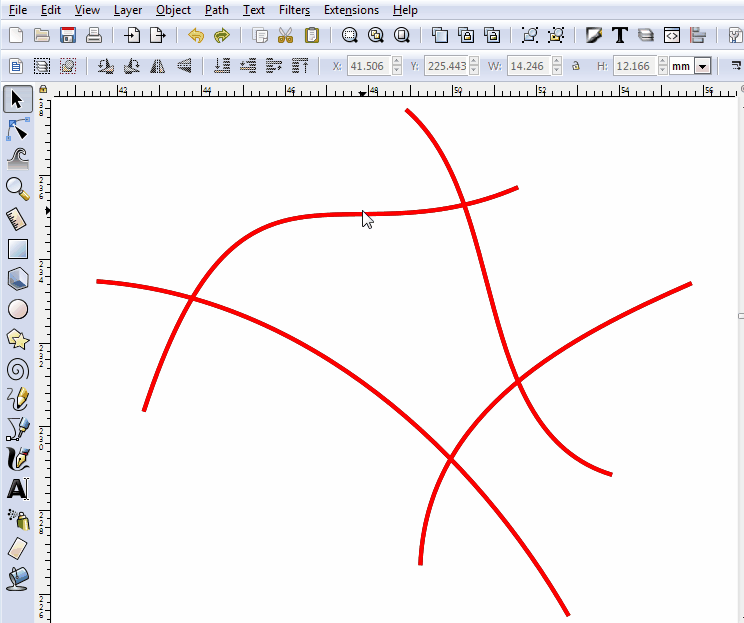The width and height of the screenshot is (744, 623).
Task: Click the X field spinner arrows
Action: pos(397,66)
